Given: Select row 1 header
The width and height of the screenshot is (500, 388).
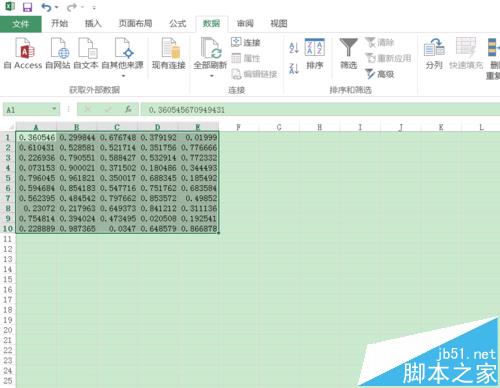Looking at the screenshot, I should coord(8,137).
